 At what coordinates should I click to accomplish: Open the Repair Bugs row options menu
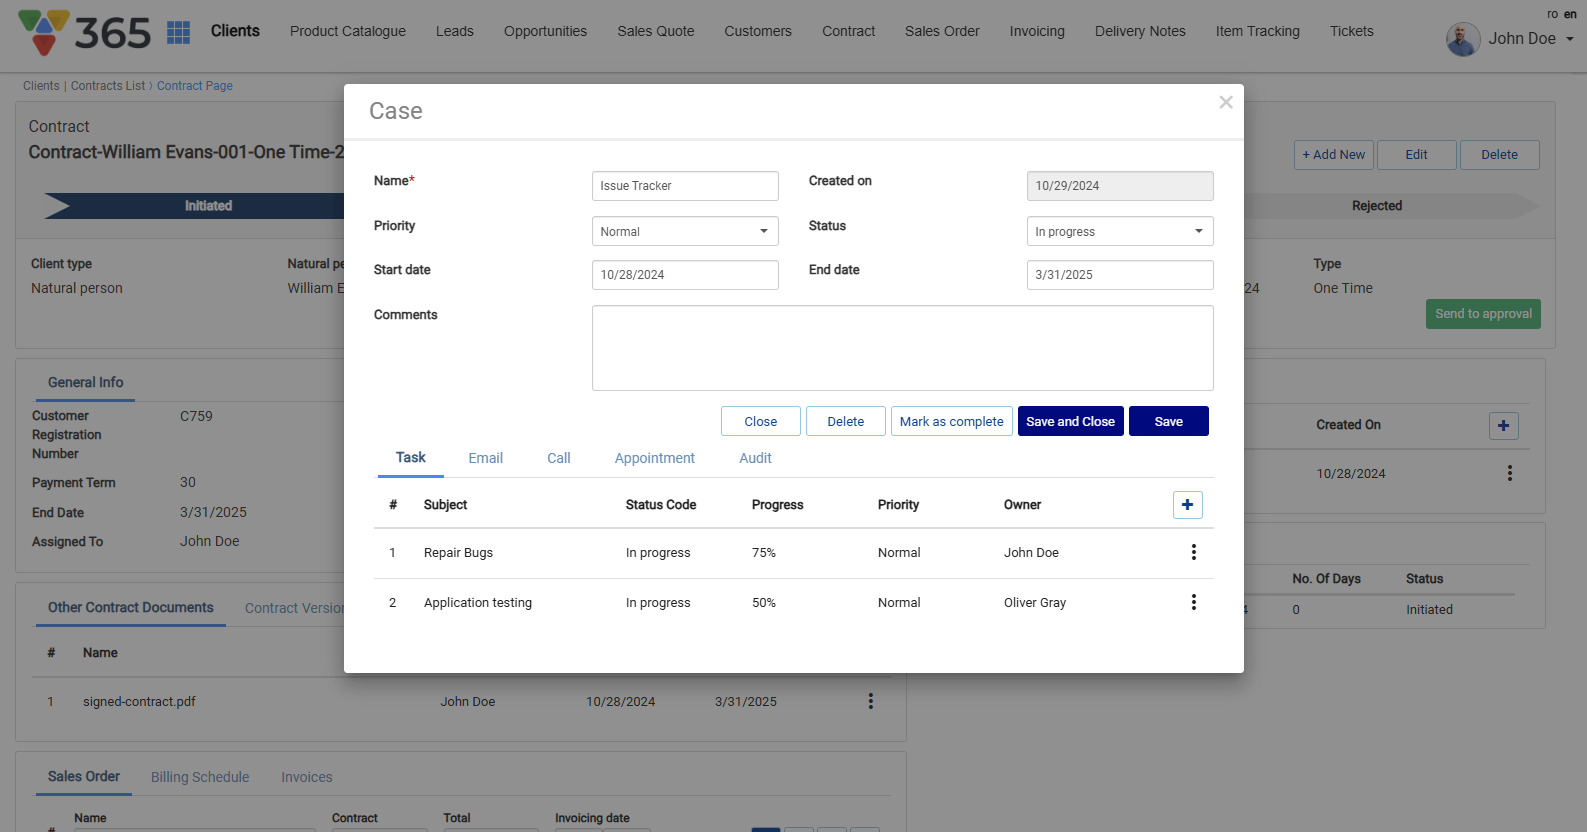click(x=1193, y=552)
